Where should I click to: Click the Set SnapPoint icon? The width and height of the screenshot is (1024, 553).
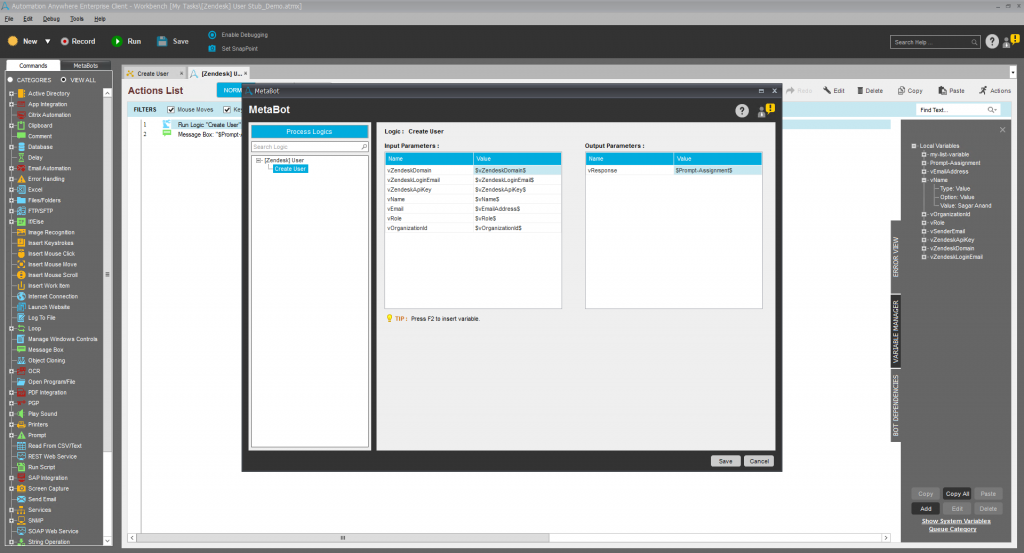(x=212, y=48)
